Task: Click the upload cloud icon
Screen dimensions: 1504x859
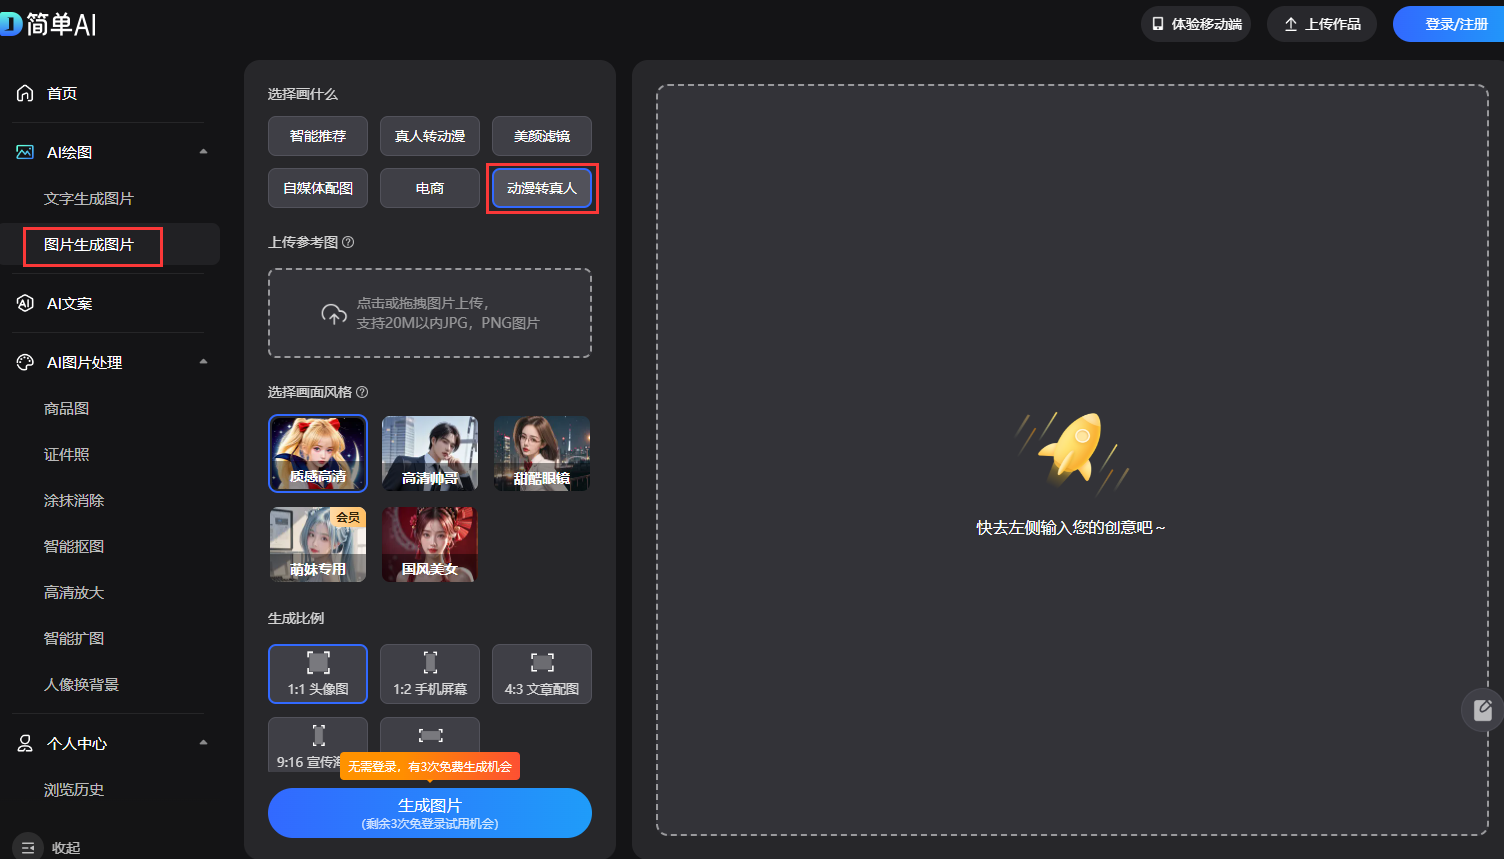Action: pyautogui.click(x=334, y=314)
